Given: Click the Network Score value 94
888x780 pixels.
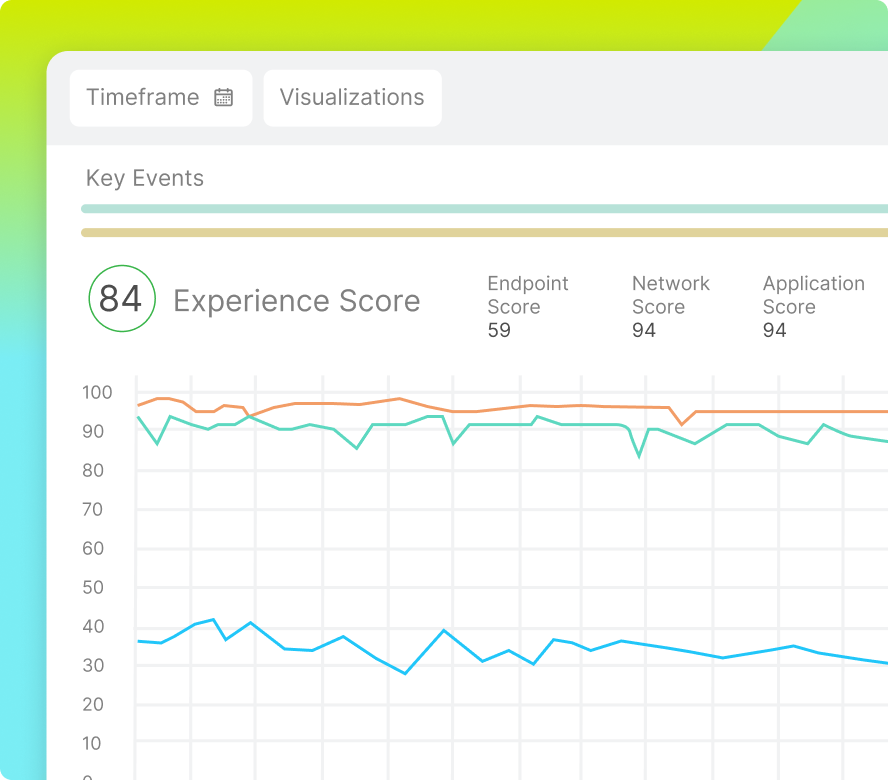Looking at the screenshot, I should pyautogui.click(x=644, y=330).
